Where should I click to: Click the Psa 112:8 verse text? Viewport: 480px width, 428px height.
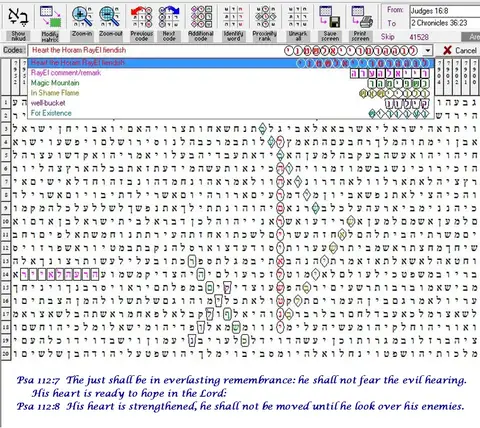[240, 406]
